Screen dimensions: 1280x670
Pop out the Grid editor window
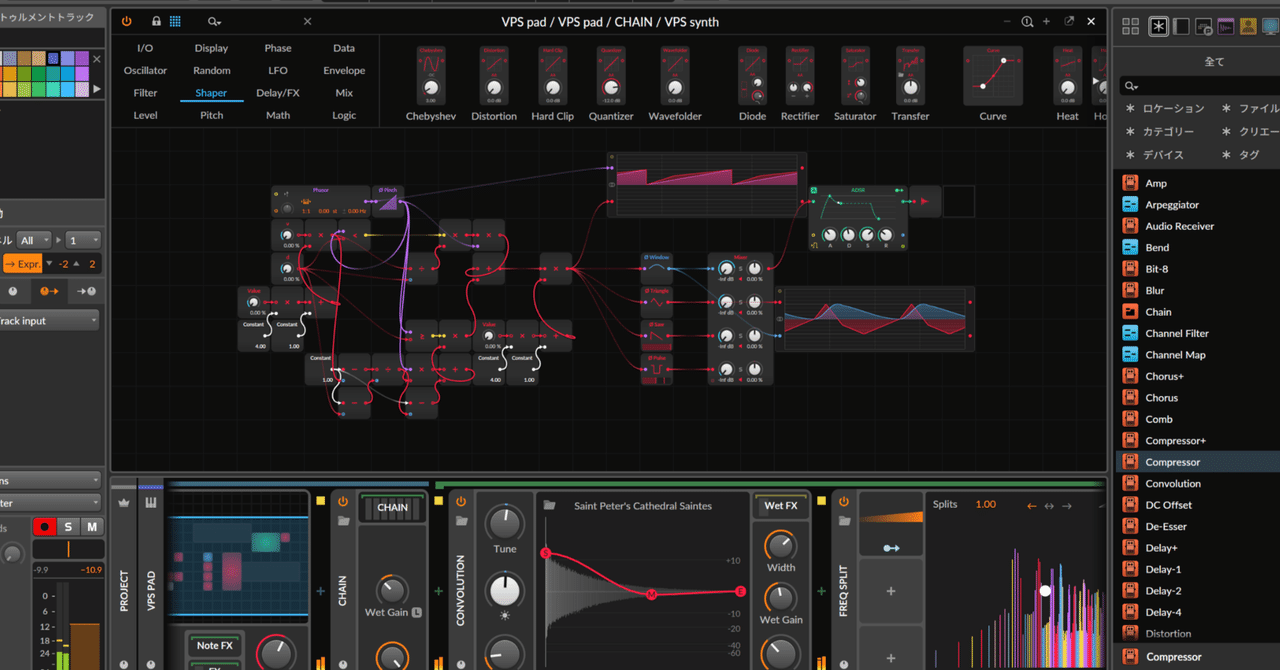(x=1069, y=21)
